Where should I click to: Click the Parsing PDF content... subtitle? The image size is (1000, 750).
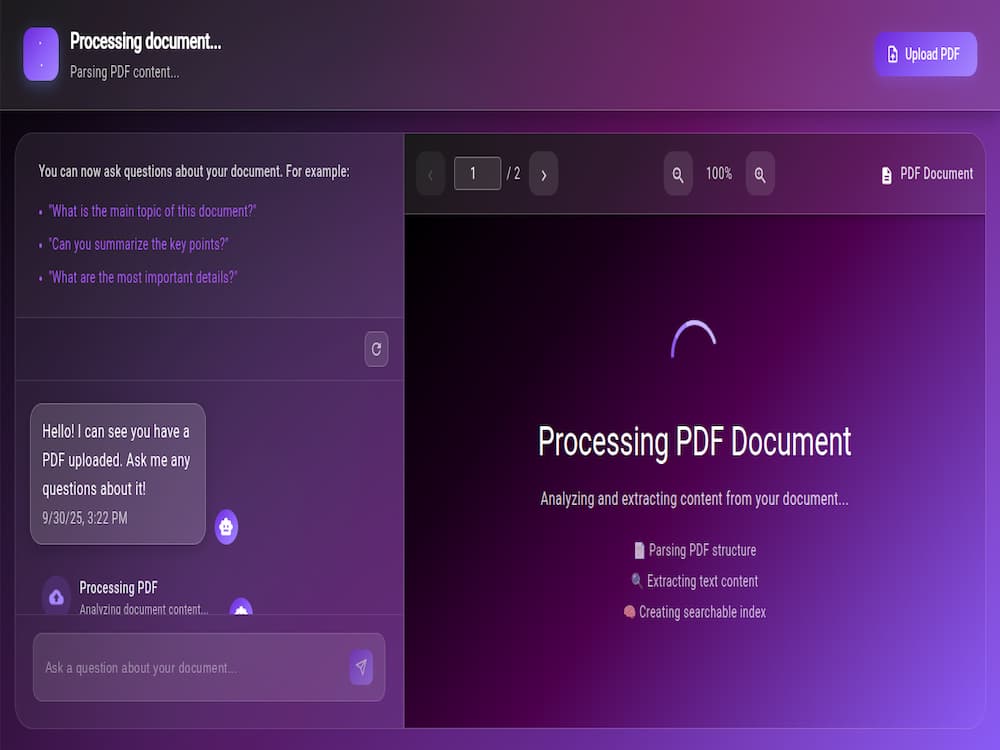coord(124,72)
